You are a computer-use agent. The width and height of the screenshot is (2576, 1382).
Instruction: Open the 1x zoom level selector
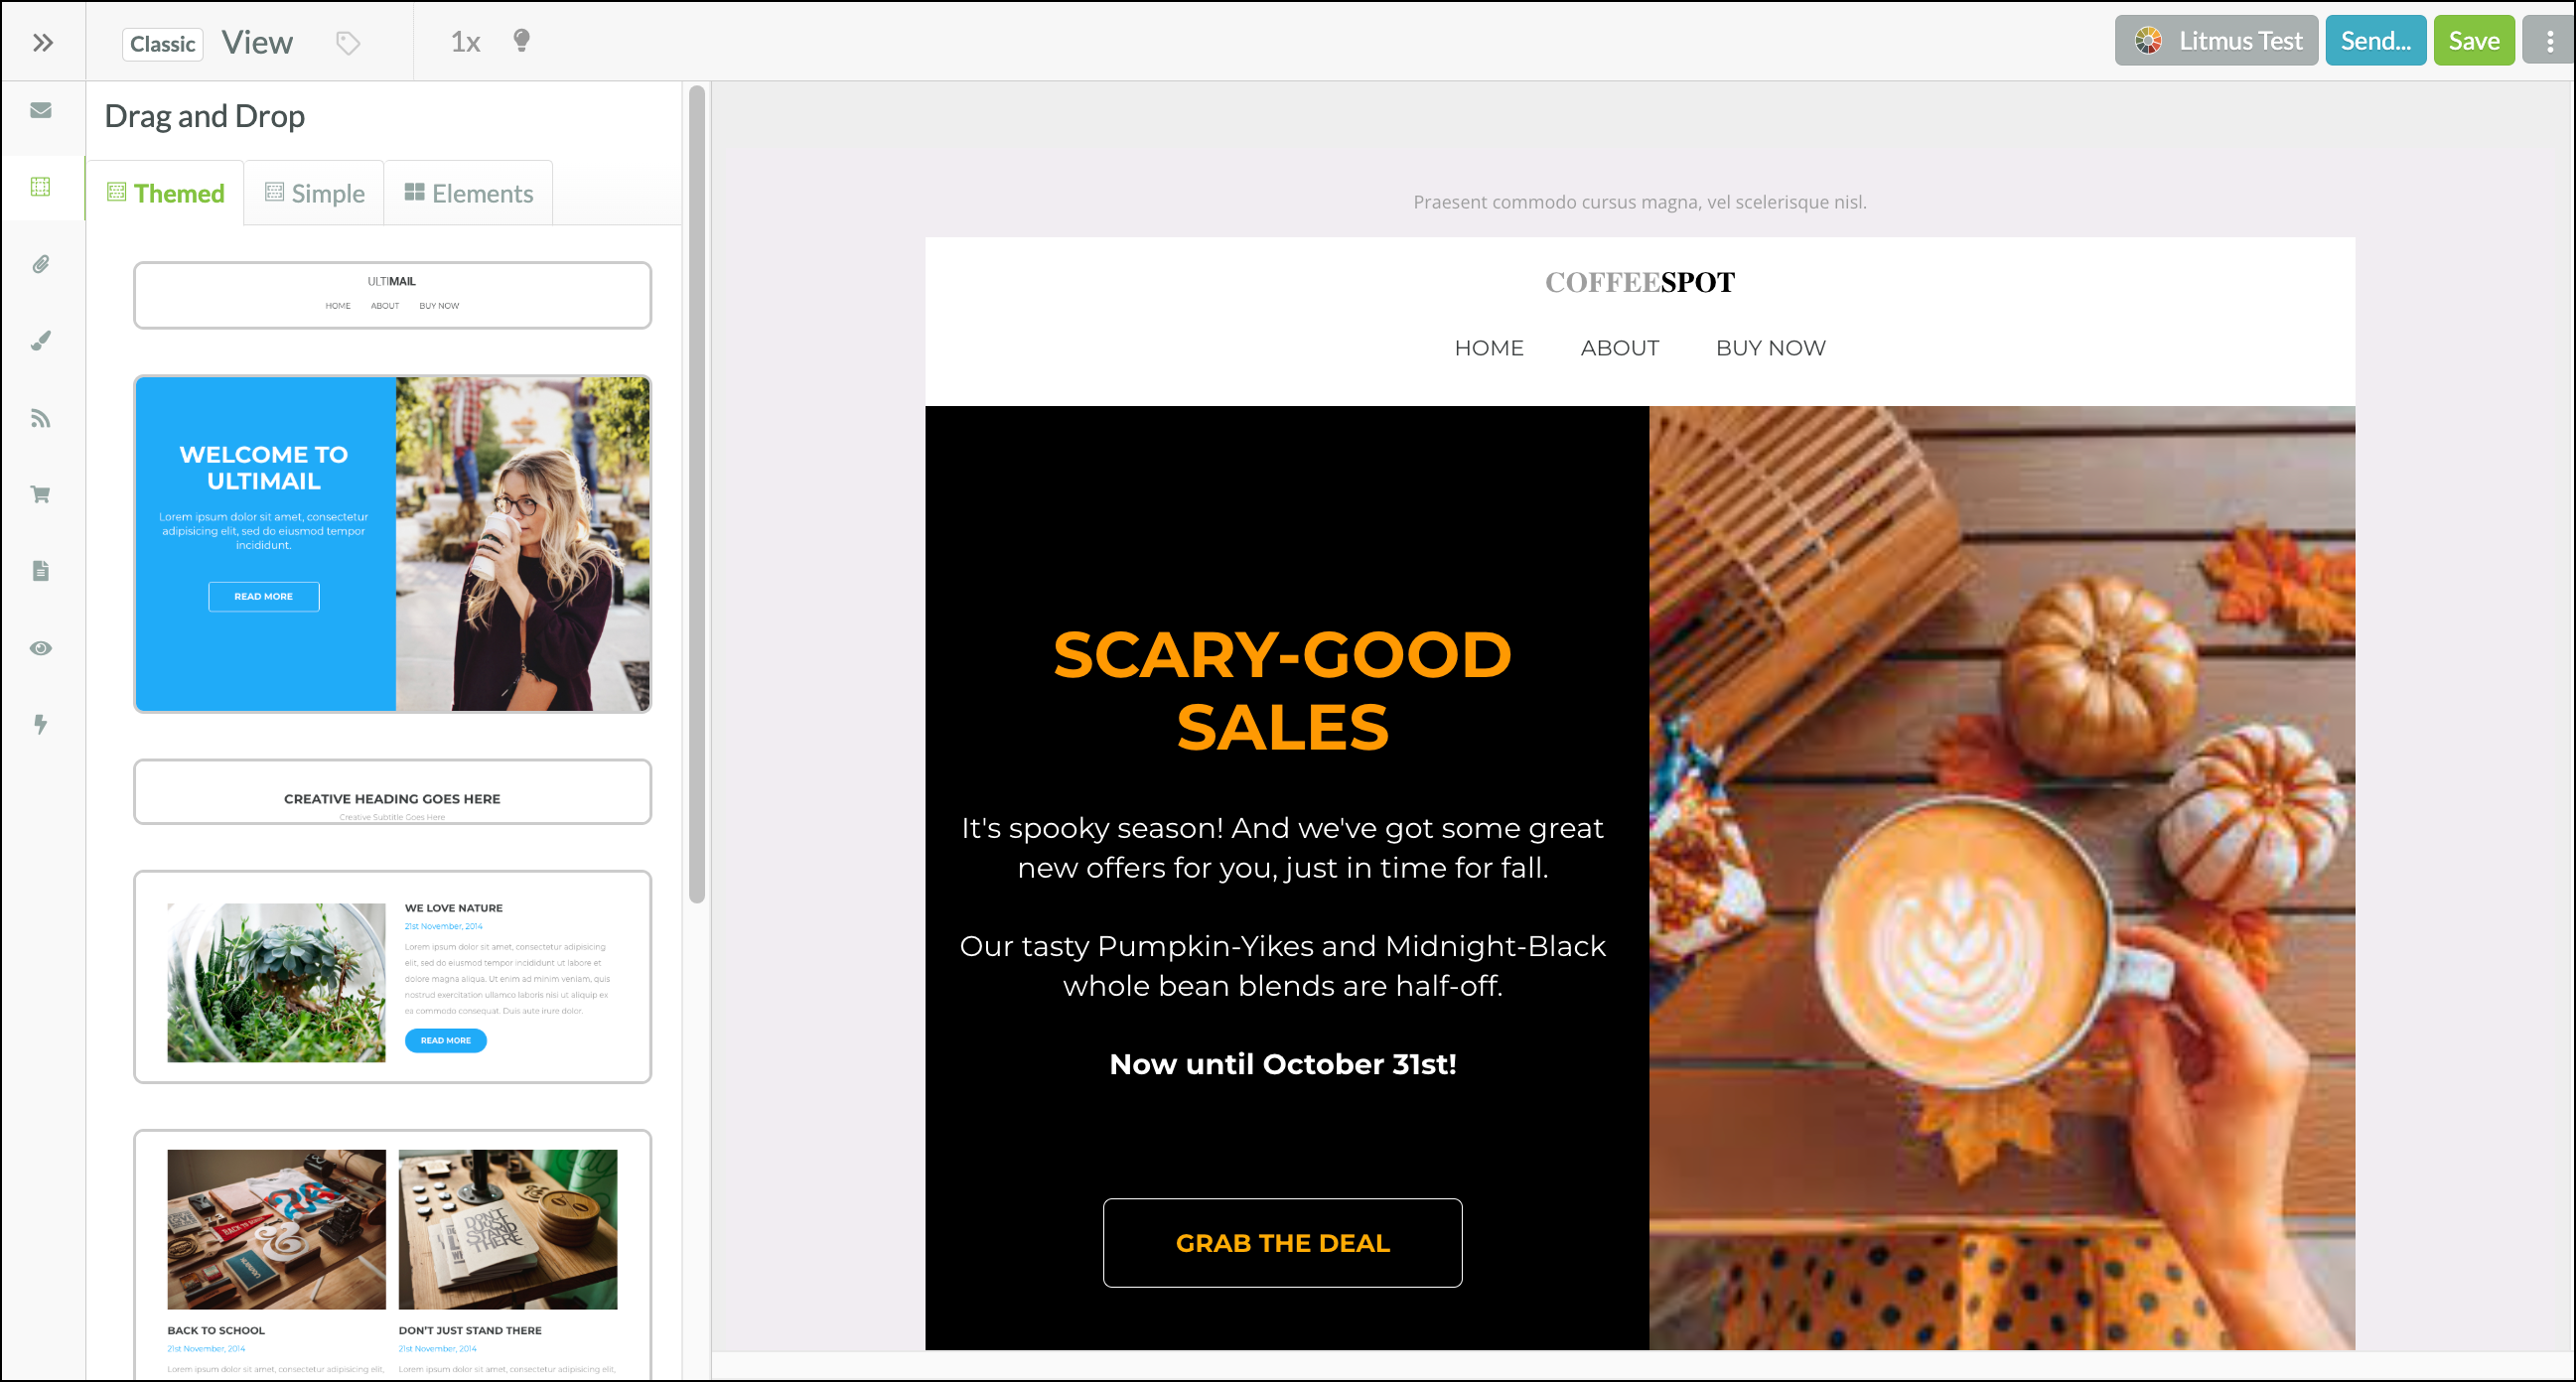[465, 42]
